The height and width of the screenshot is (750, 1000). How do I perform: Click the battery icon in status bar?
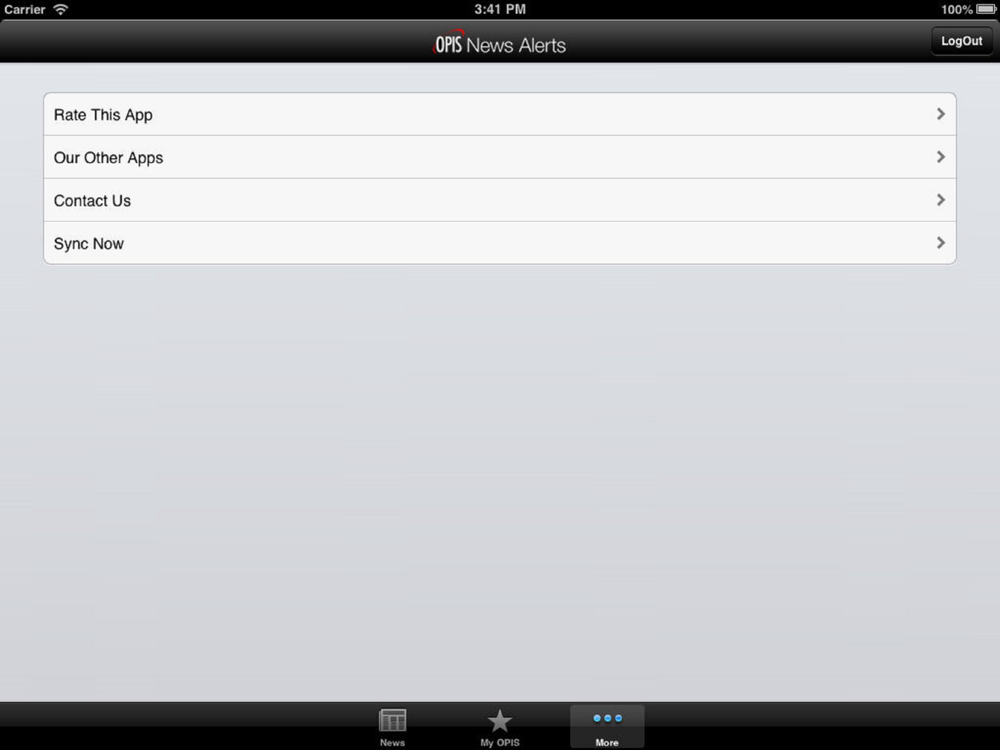986,9
